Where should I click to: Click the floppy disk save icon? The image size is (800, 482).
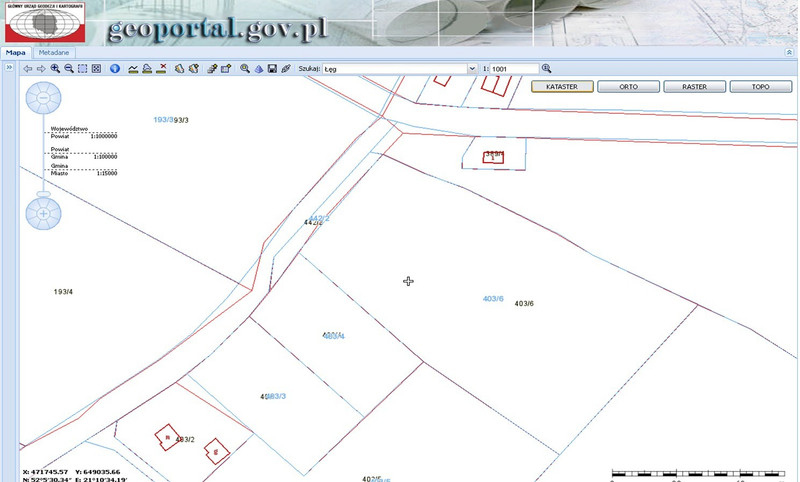coord(272,69)
